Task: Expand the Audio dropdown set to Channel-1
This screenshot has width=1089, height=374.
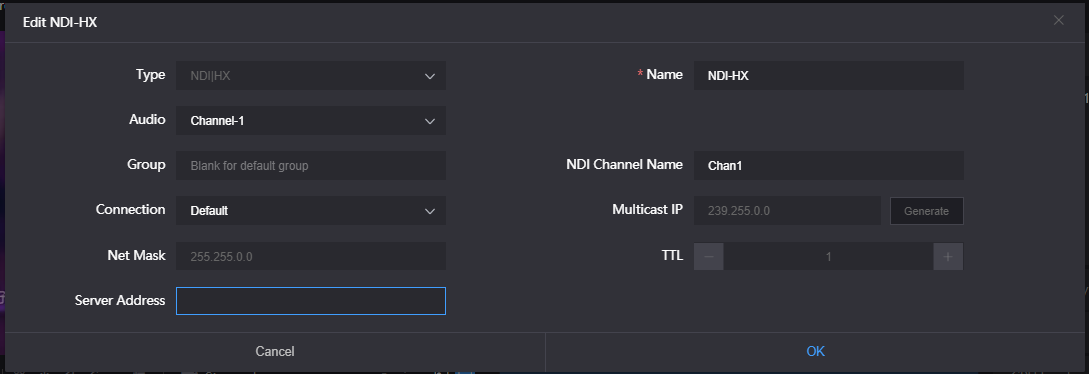Action: pyautogui.click(x=310, y=121)
